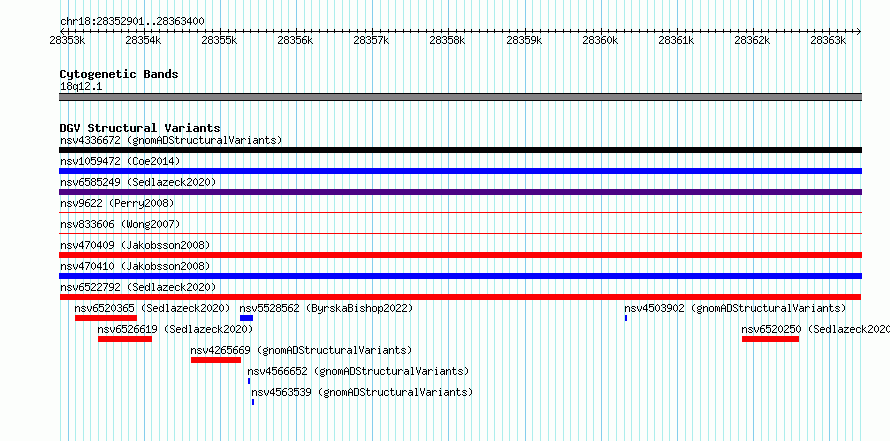Select the red nsv470409 variant bar
Image resolution: width=890 pixels, height=441 pixels.
pyautogui.click(x=460, y=255)
